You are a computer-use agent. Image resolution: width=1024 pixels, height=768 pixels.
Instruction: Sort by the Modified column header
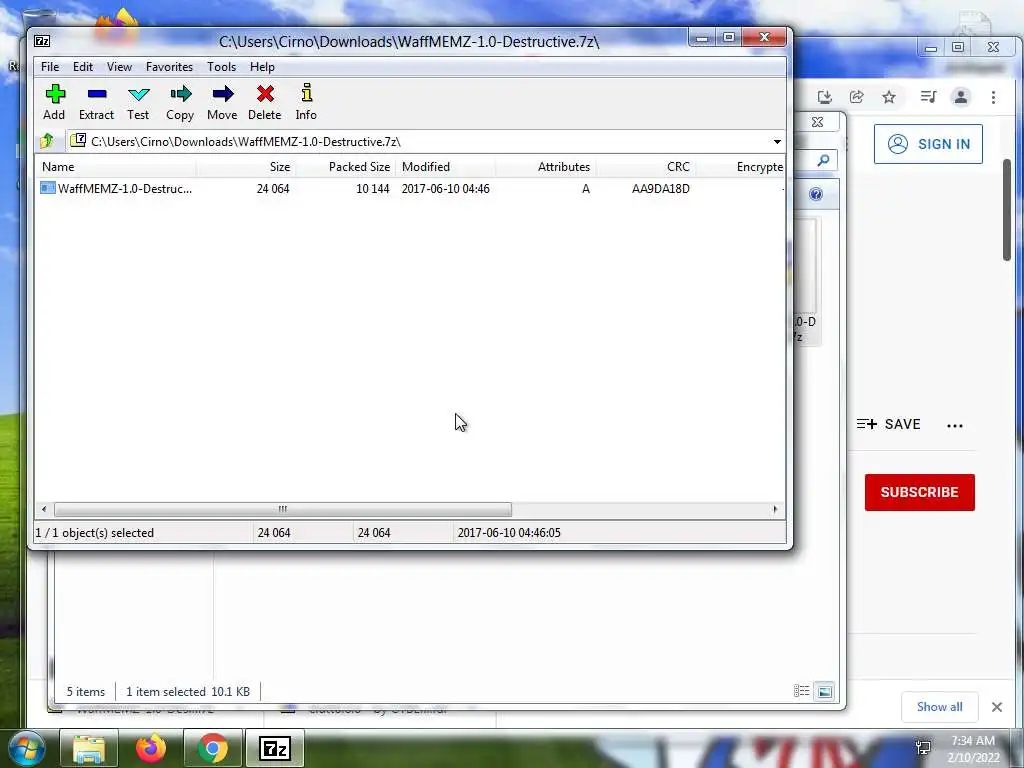[x=445, y=167]
